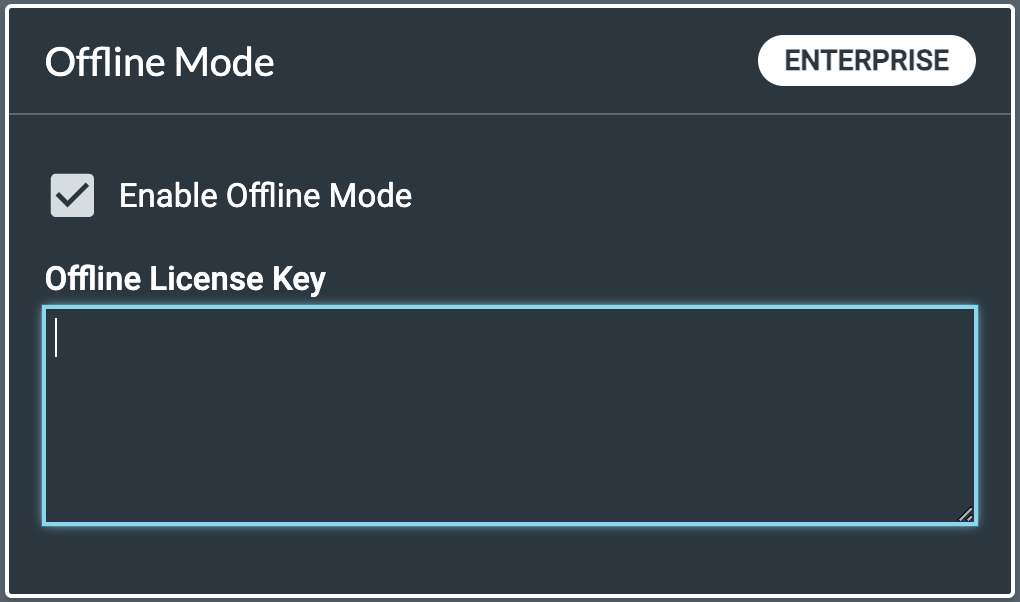
Task: Grab the text area resize handle
Action: click(x=965, y=514)
